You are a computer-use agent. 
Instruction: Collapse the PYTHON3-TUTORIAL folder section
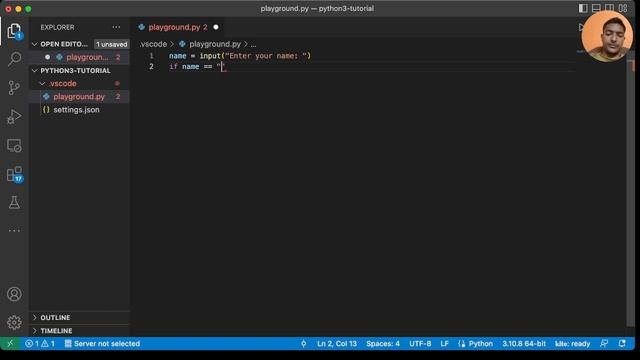[35, 71]
